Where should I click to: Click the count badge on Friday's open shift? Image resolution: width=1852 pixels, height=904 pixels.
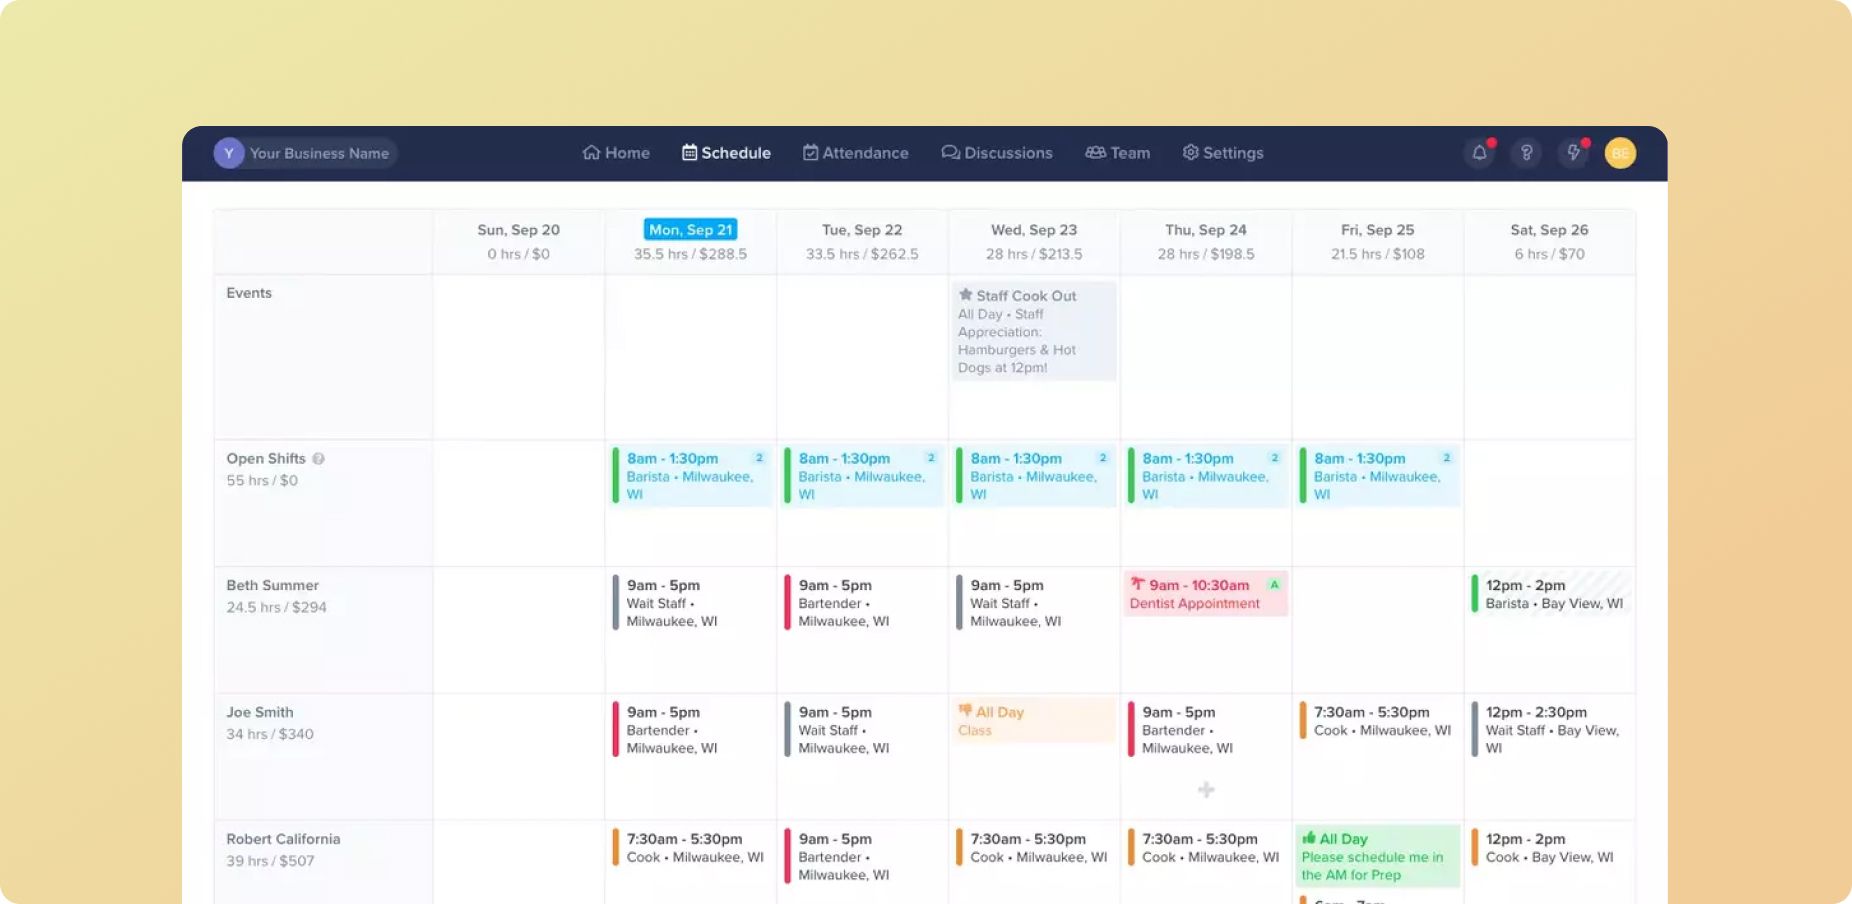(1446, 458)
